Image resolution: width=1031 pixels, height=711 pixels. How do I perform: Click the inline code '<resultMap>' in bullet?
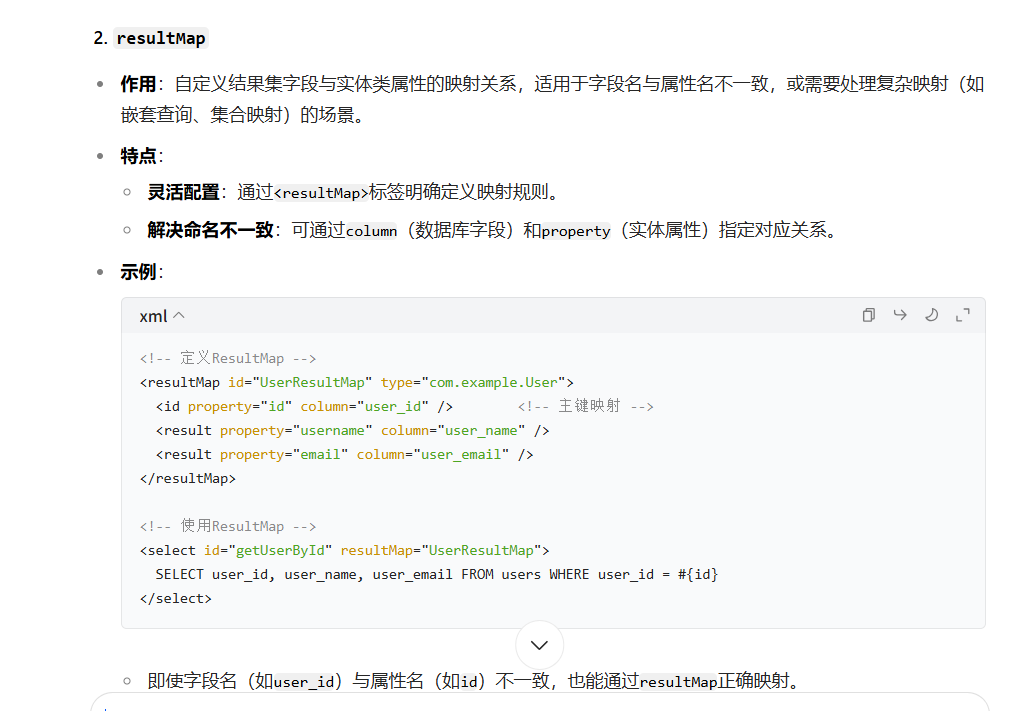coord(321,193)
